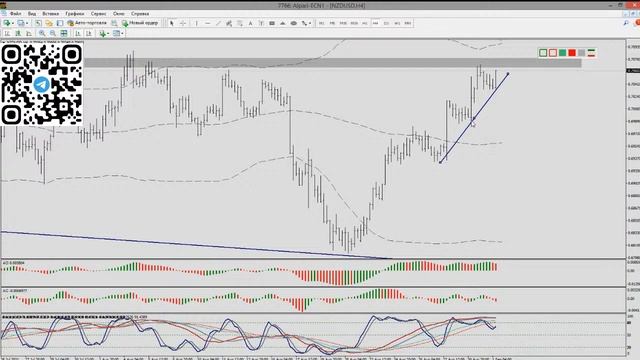640x360 pixels.
Task: Click the striped lines button on chart
Action: pos(591,53)
